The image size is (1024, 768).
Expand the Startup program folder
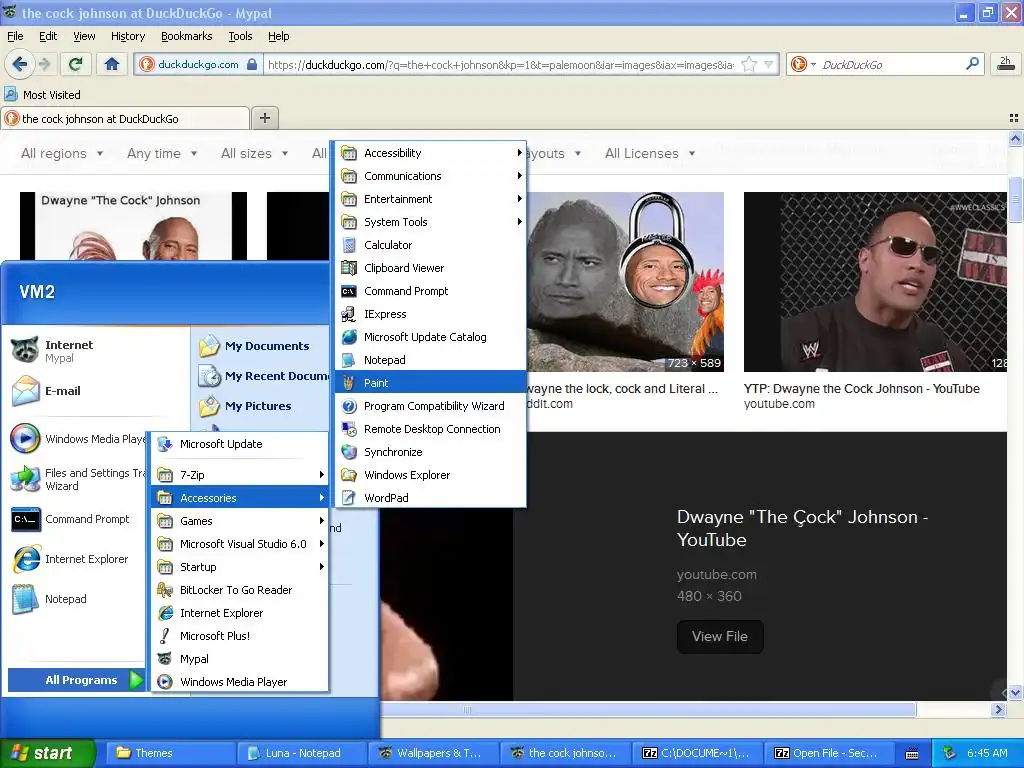point(240,567)
